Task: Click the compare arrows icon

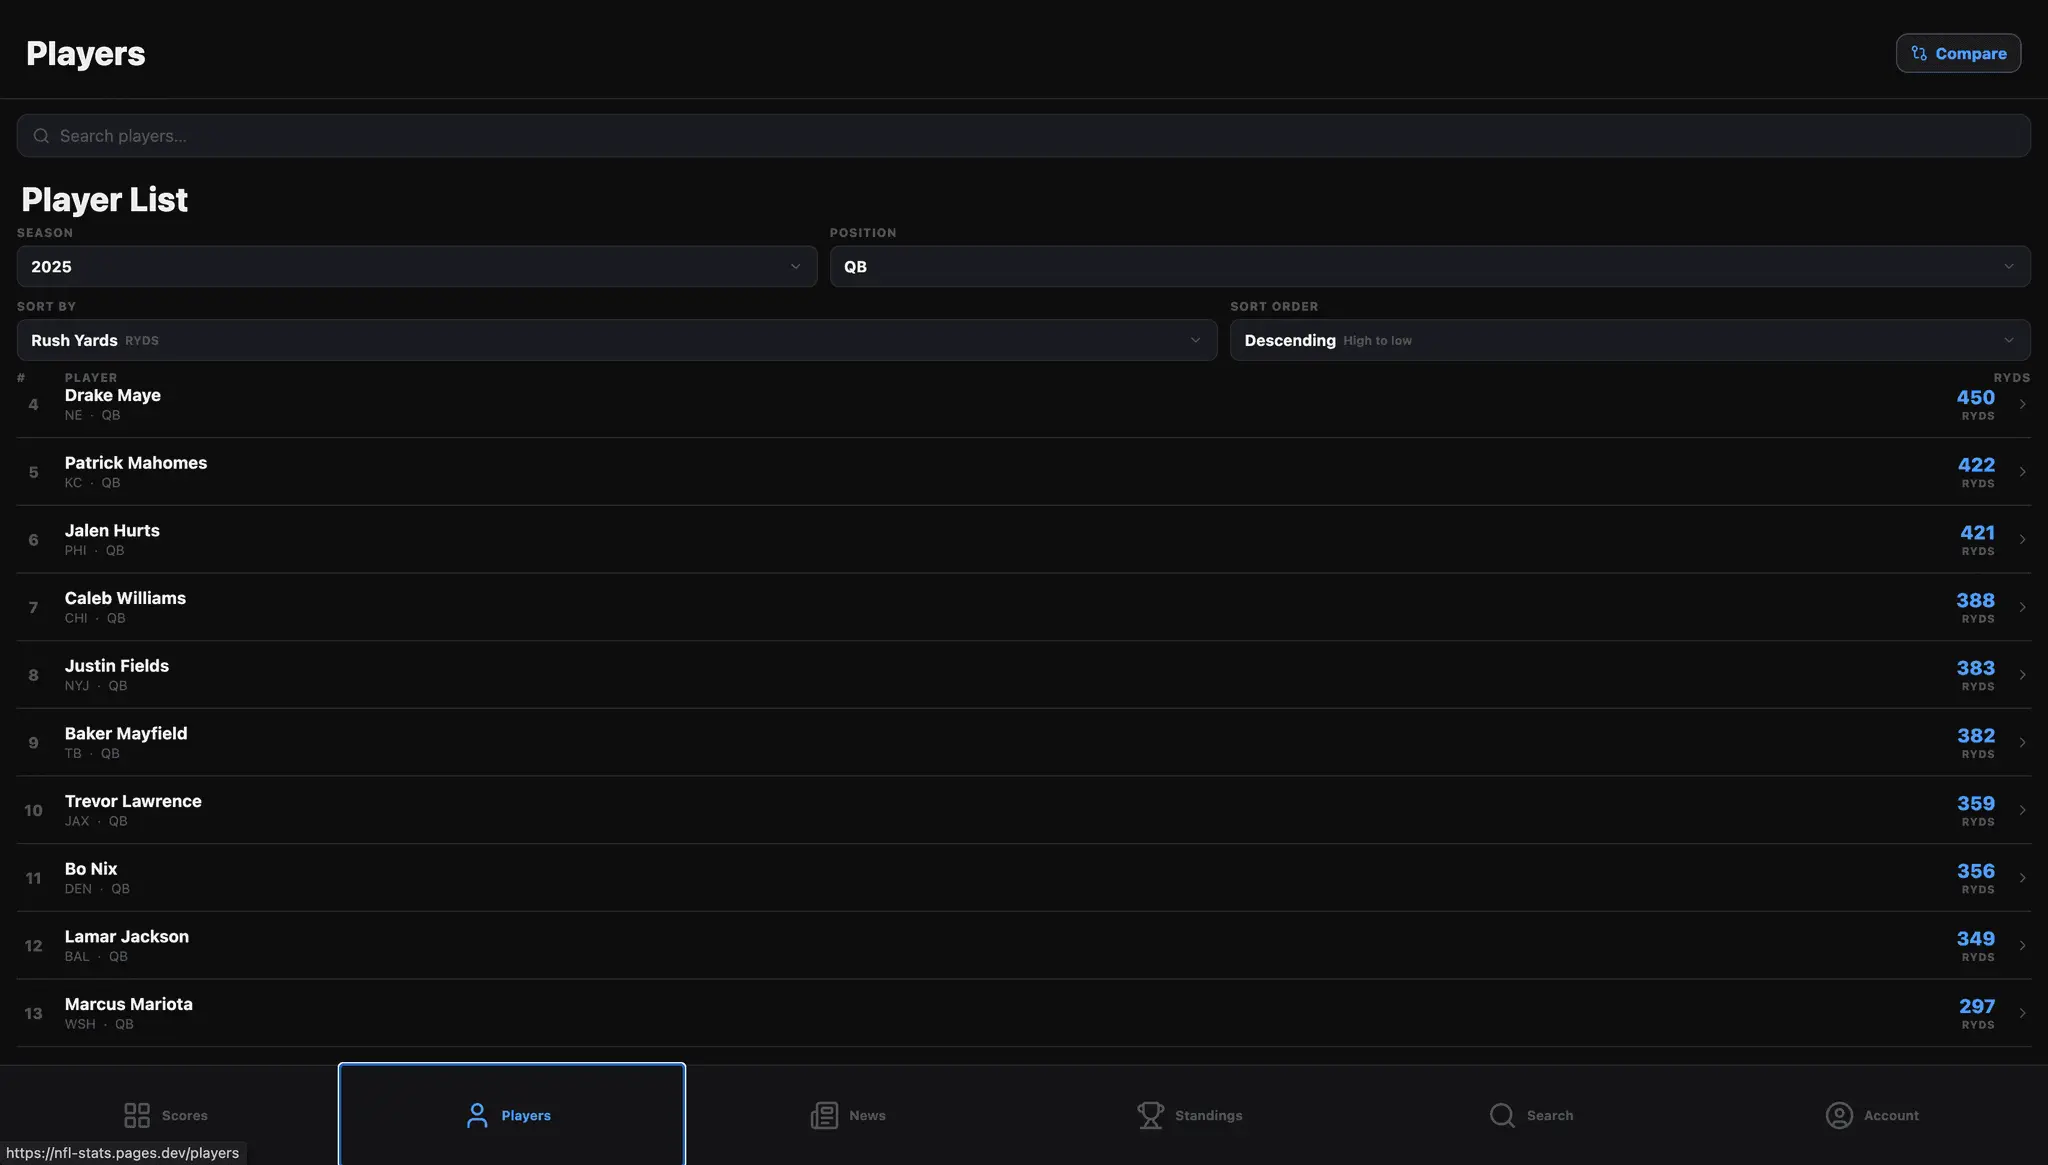Action: coord(1919,54)
